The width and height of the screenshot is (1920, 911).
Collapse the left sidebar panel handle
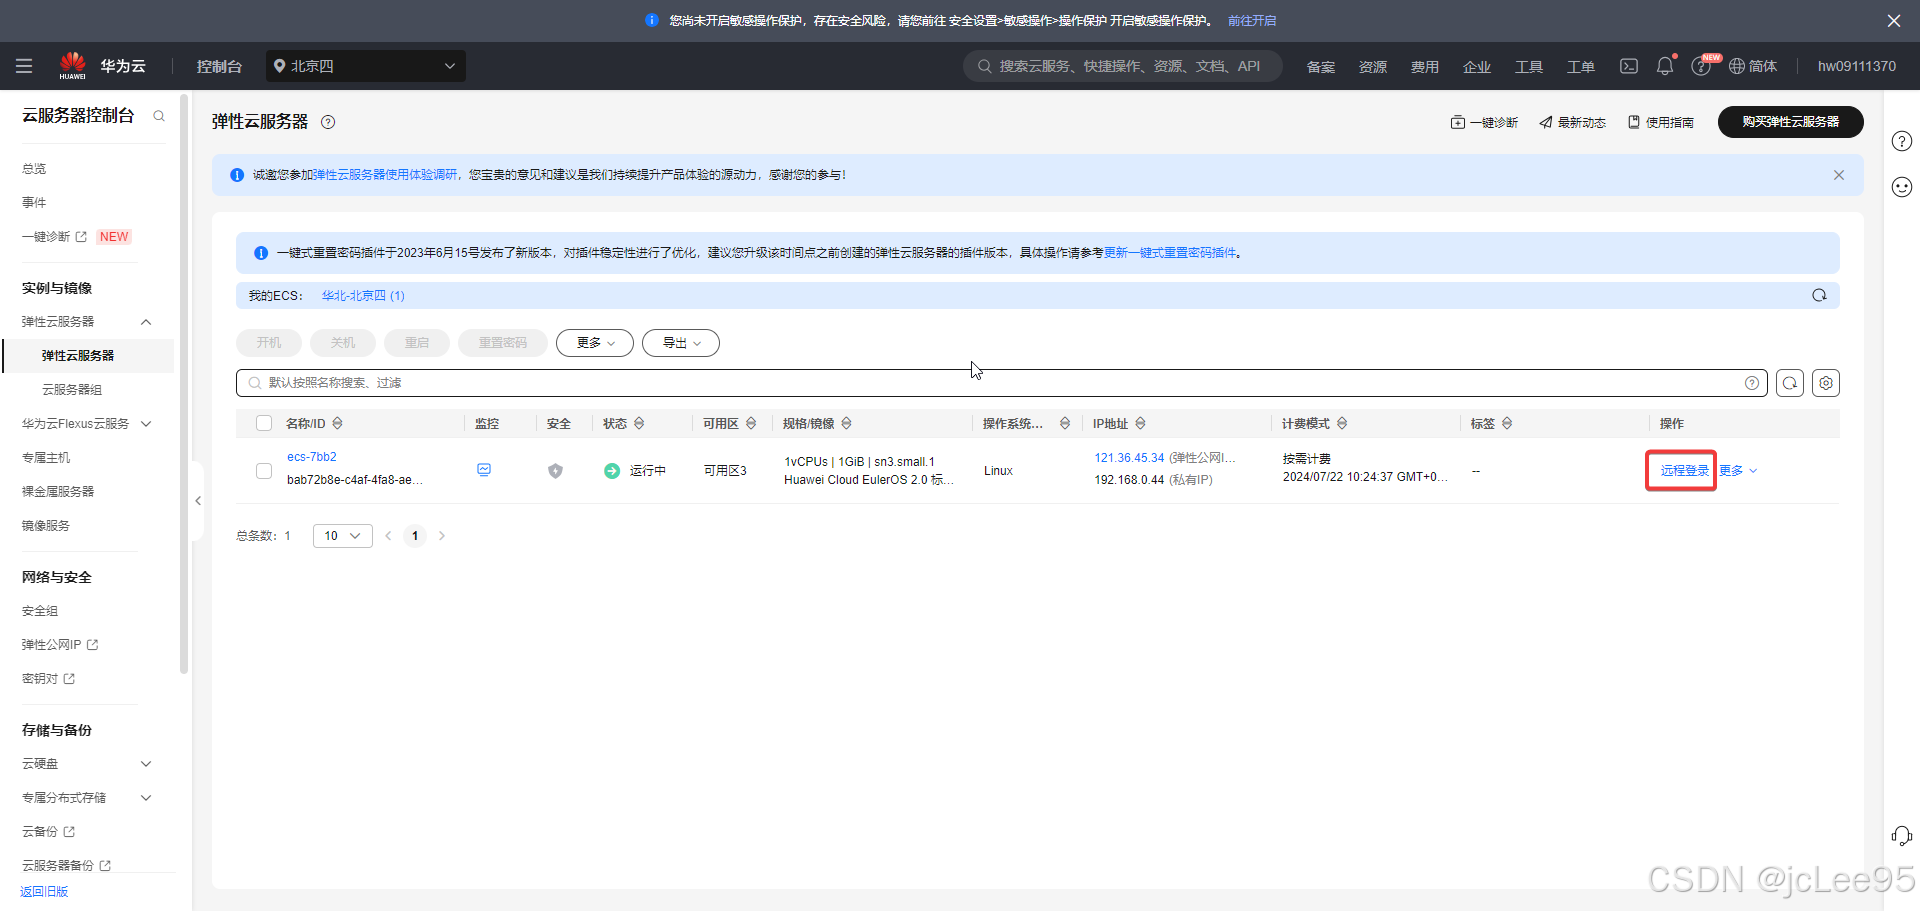coord(198,500)
